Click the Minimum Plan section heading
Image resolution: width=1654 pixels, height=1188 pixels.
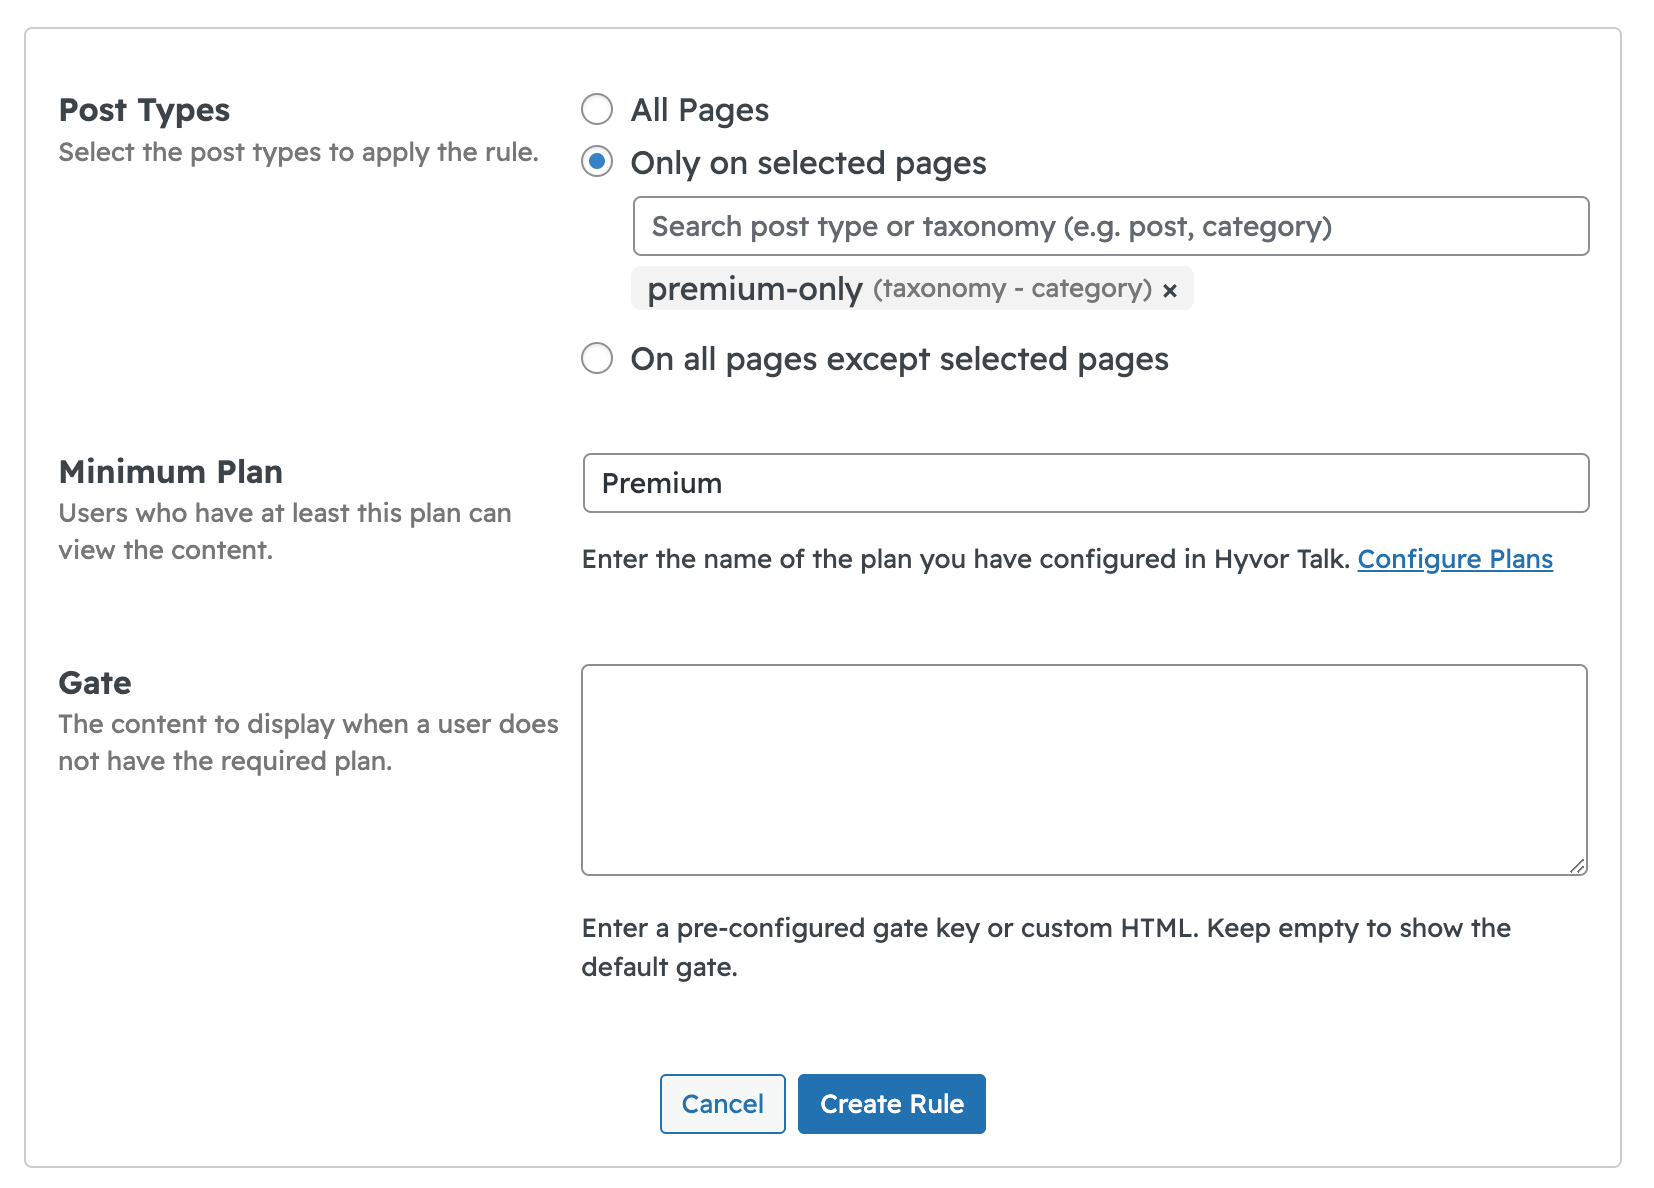[x=170, y=472]
